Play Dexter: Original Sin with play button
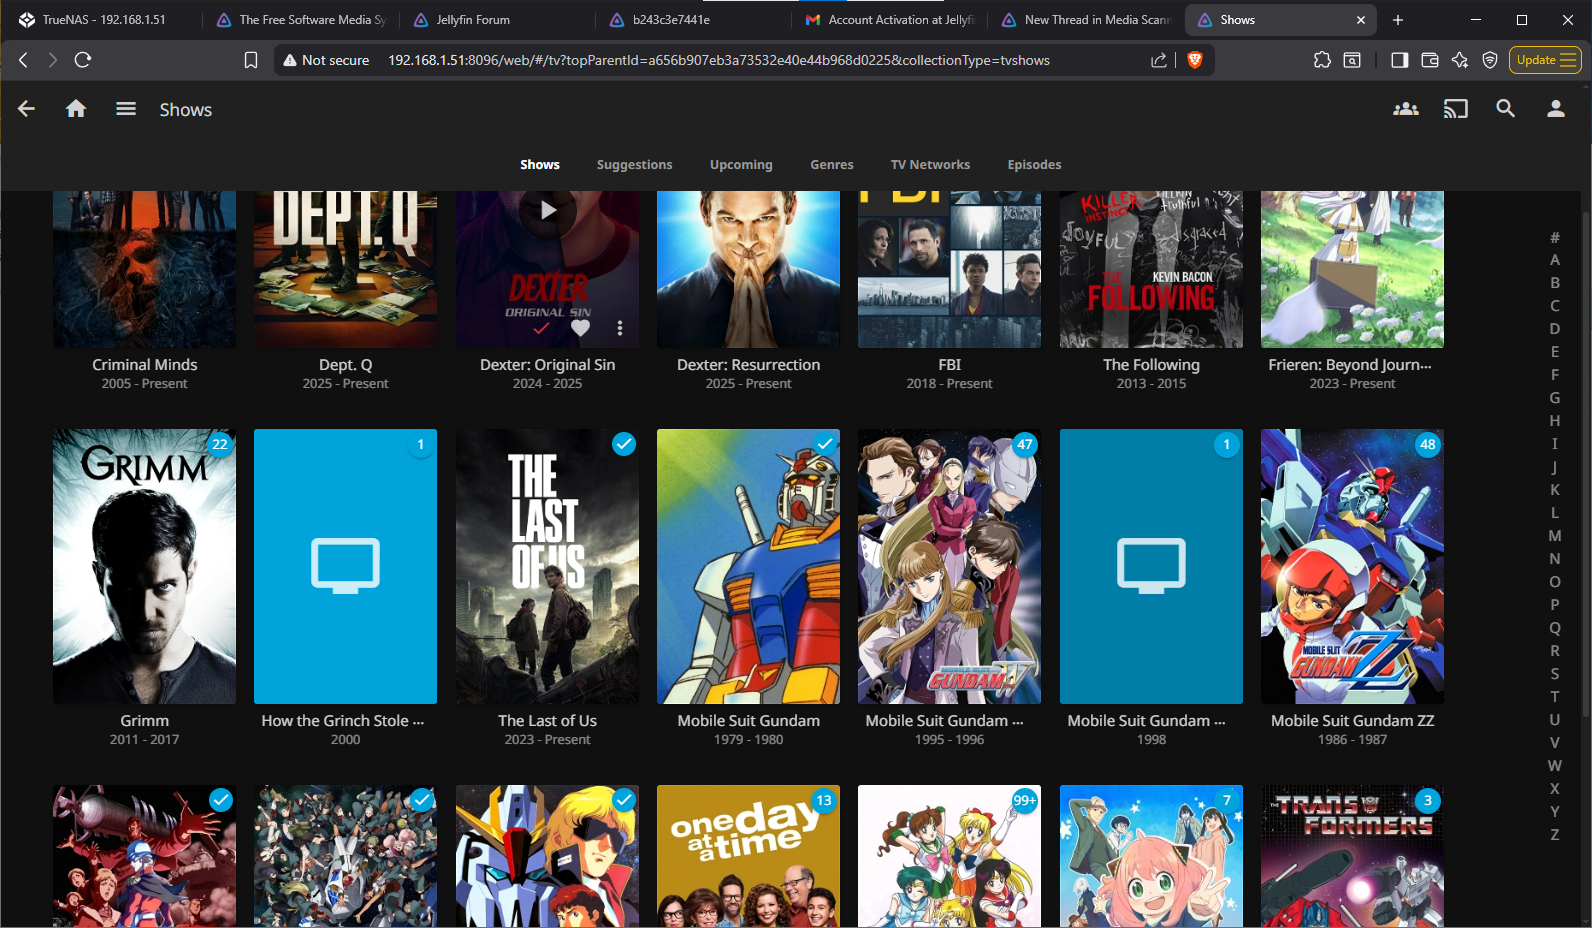 tap(547, 211)
